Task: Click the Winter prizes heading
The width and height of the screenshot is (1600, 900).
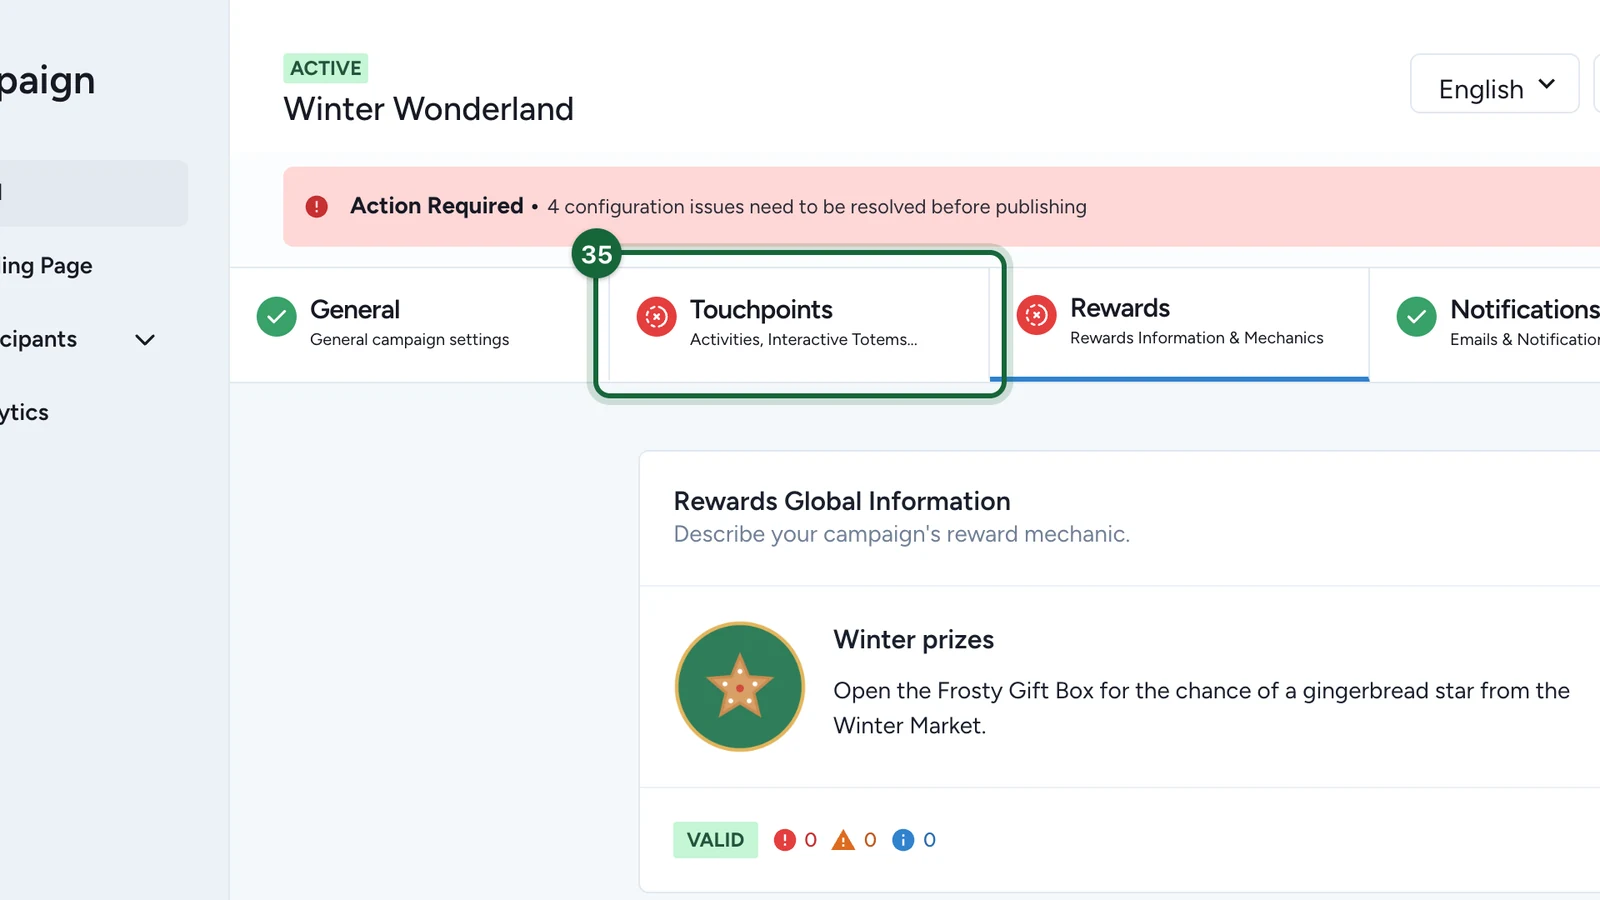Action: 914,640
